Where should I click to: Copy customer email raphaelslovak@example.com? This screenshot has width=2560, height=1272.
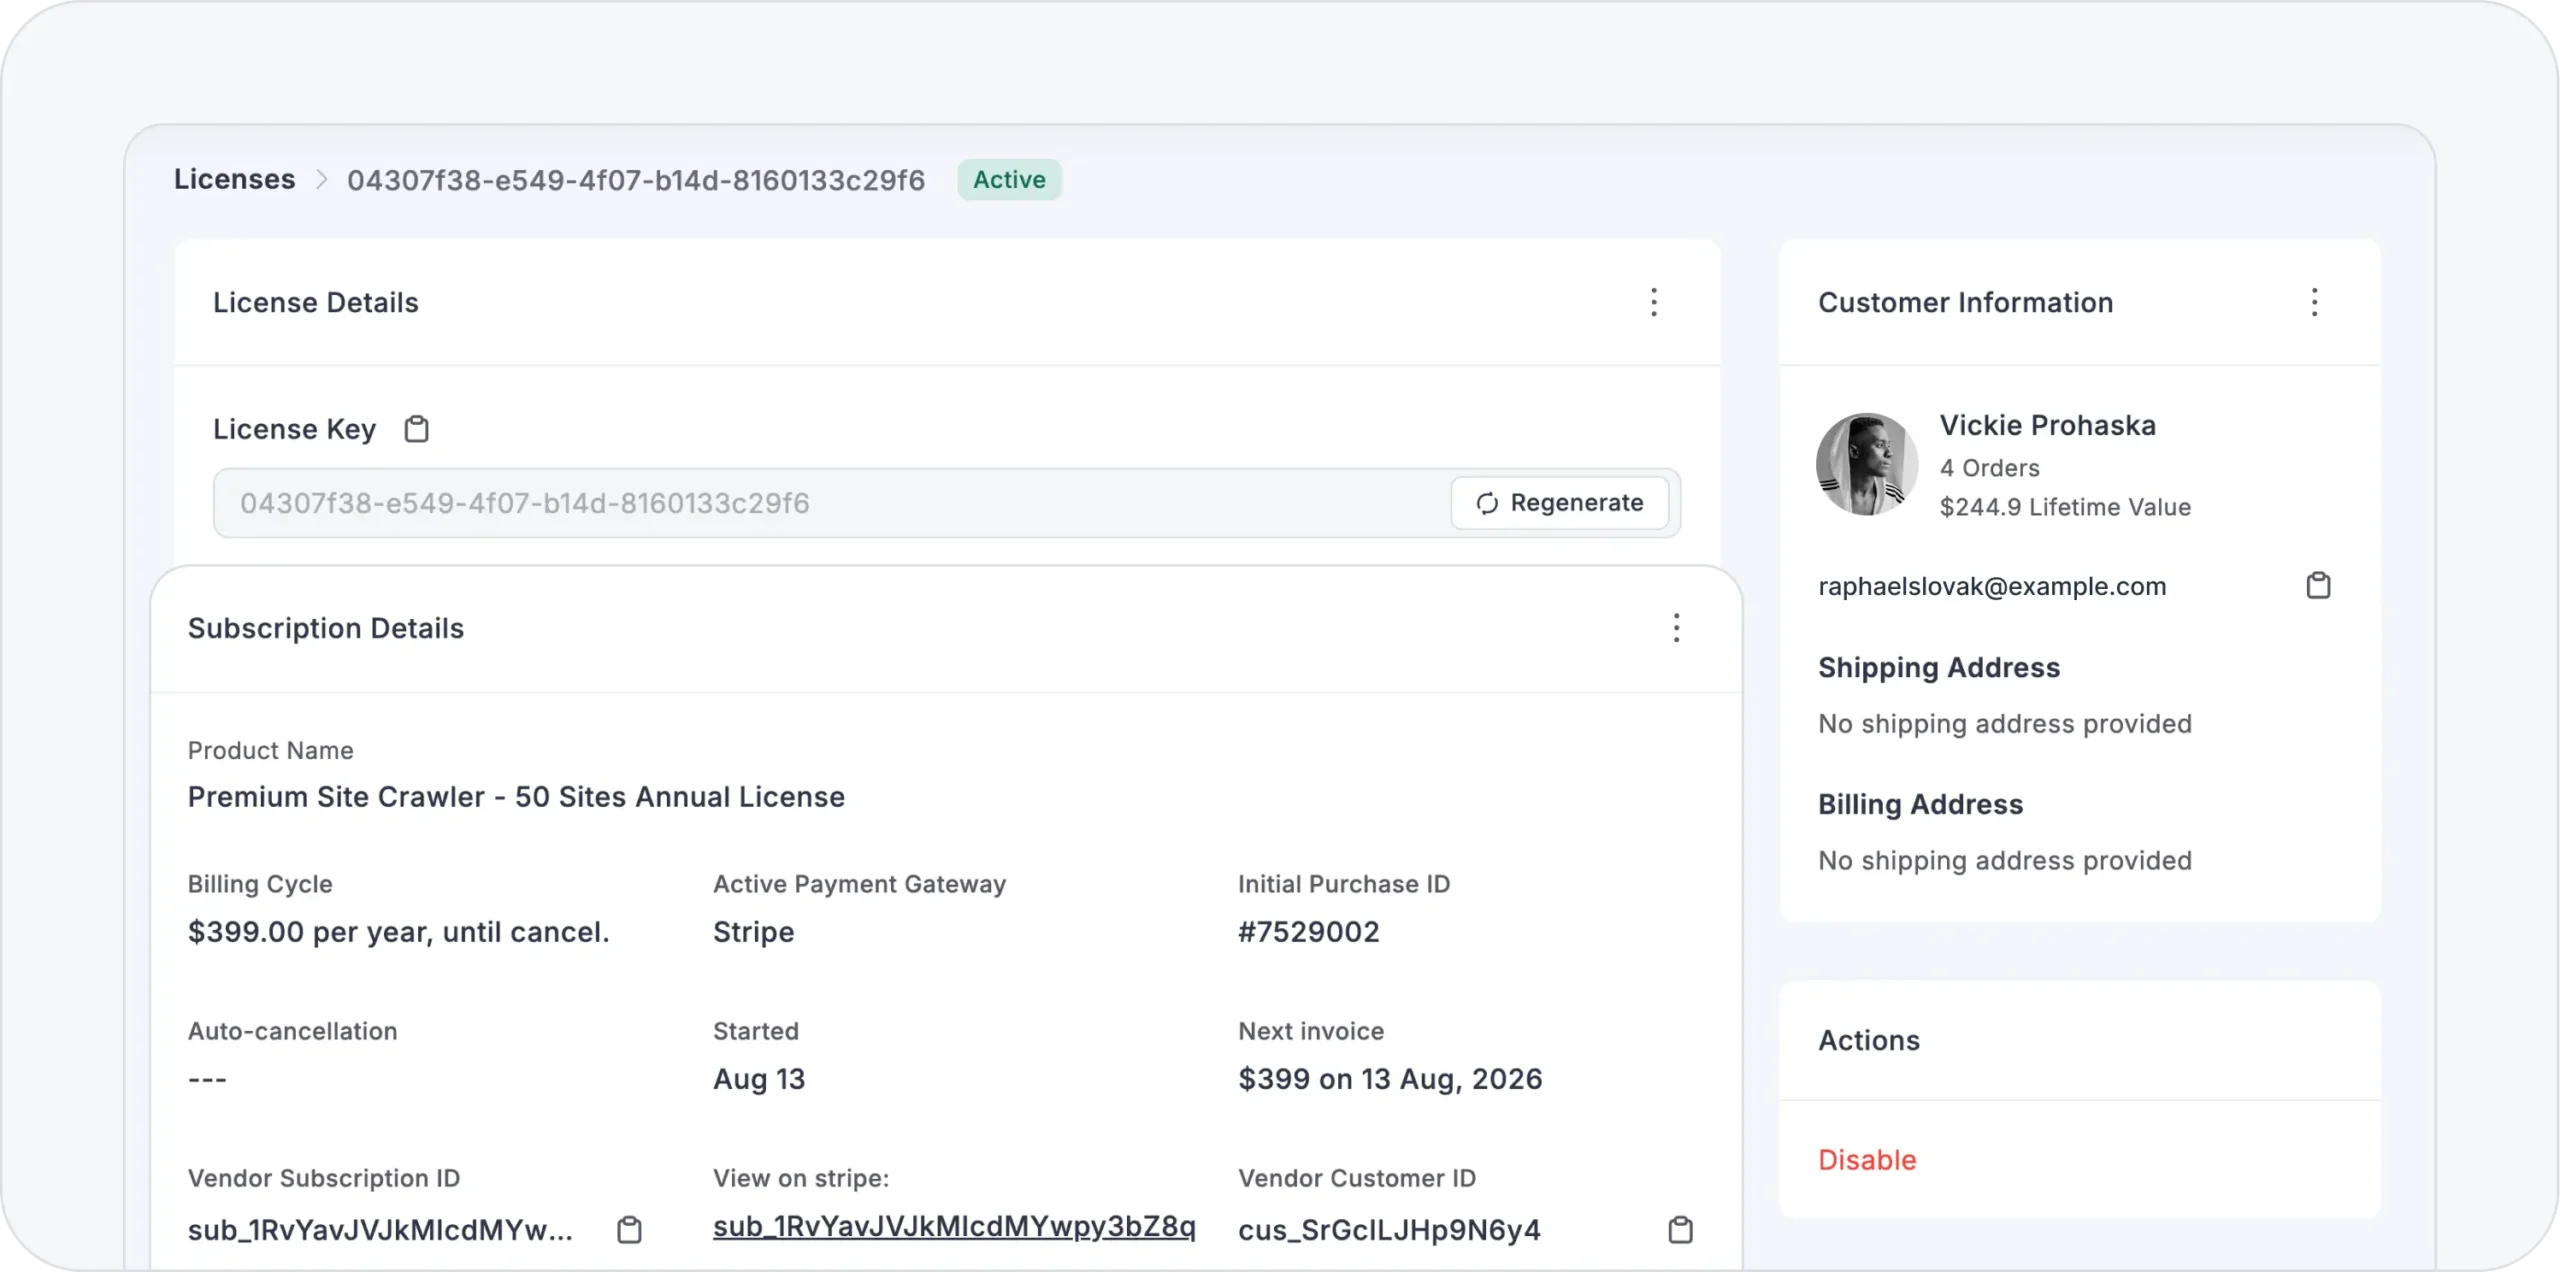[2318, 585]
